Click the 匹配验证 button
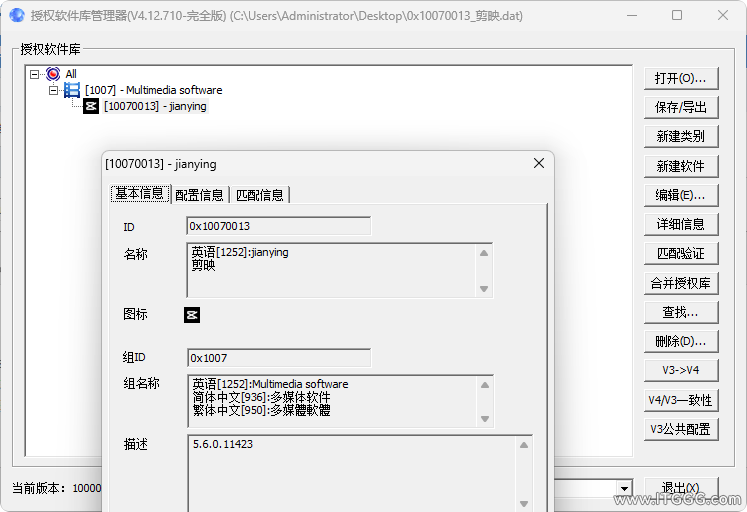 pyautogui.click(x=681, y=254)
